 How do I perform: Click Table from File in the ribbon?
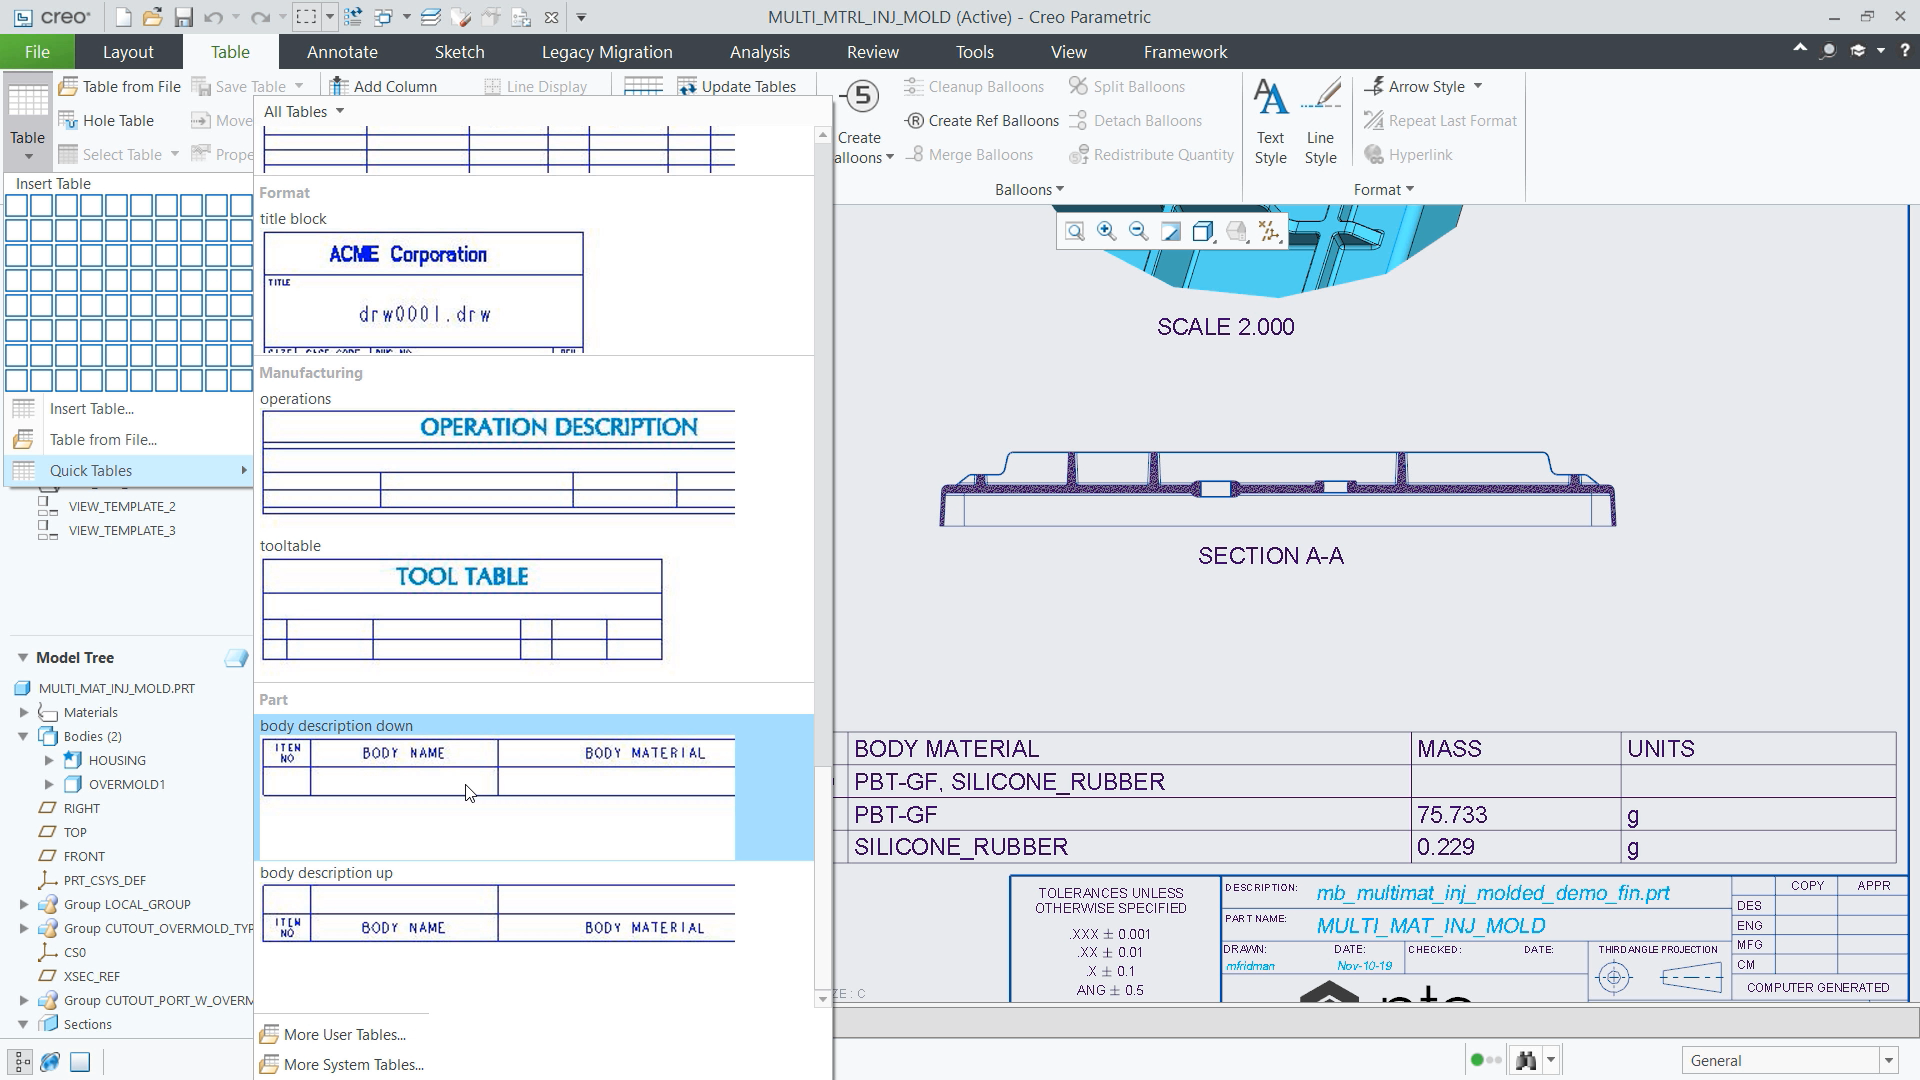tap(120, 86)
